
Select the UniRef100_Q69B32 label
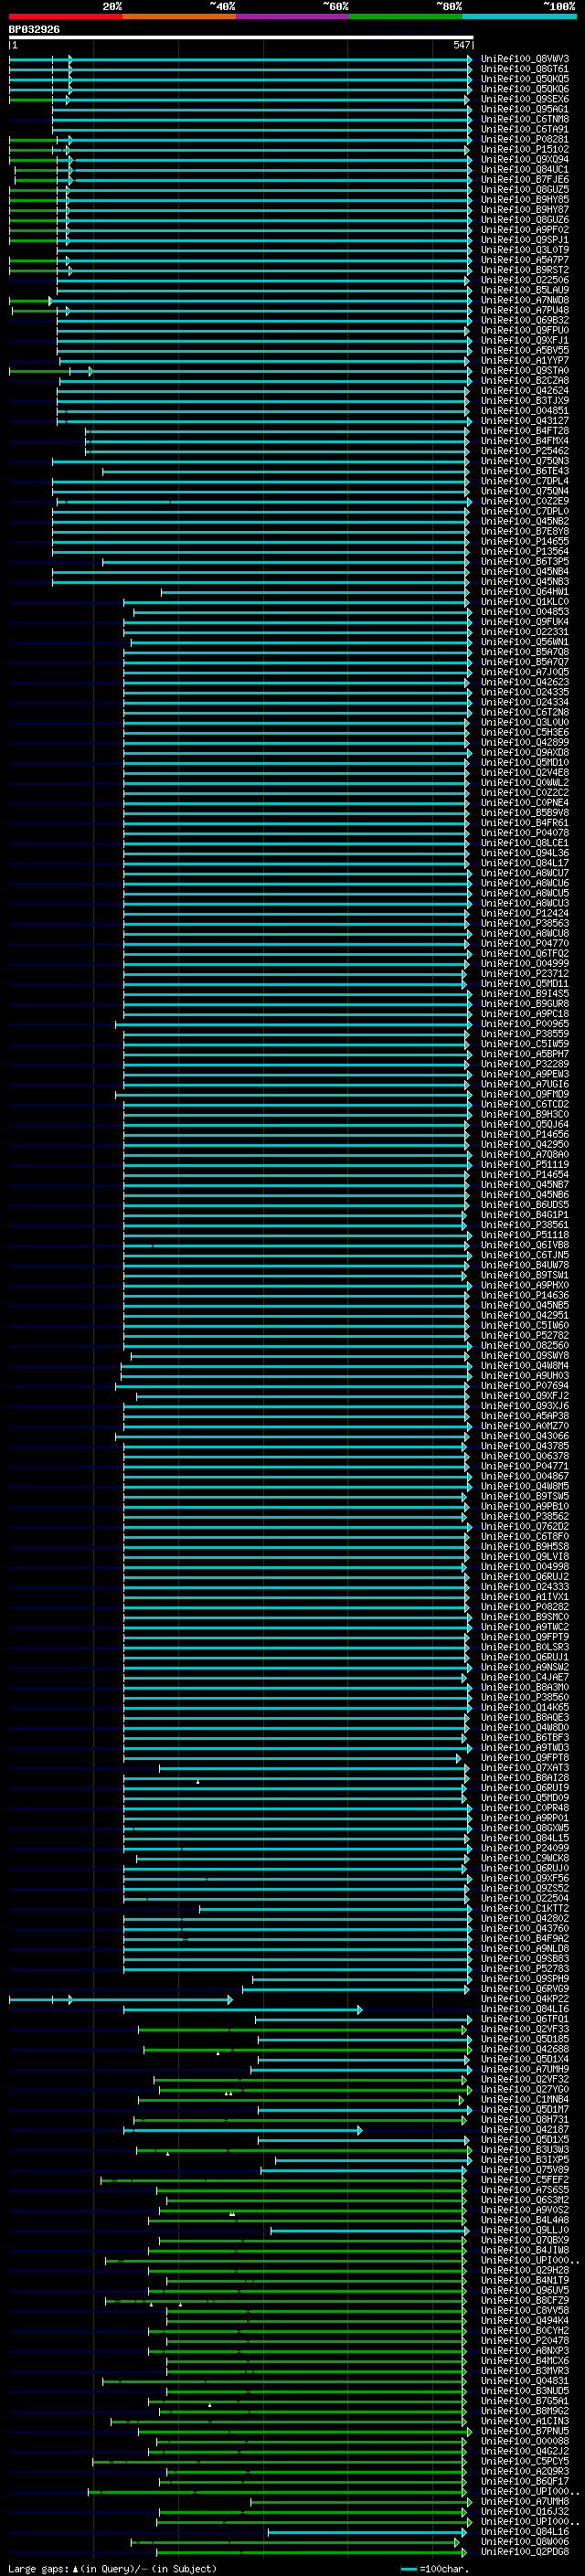point(524,321)
